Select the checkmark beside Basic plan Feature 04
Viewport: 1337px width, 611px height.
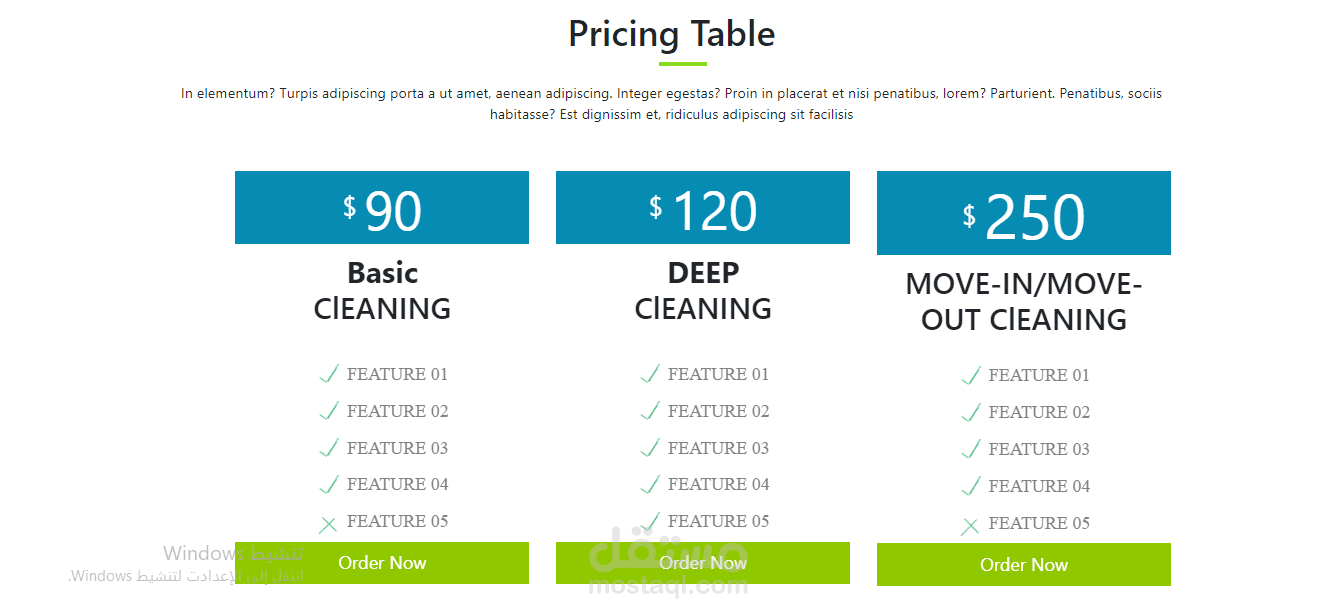(328, 485)
